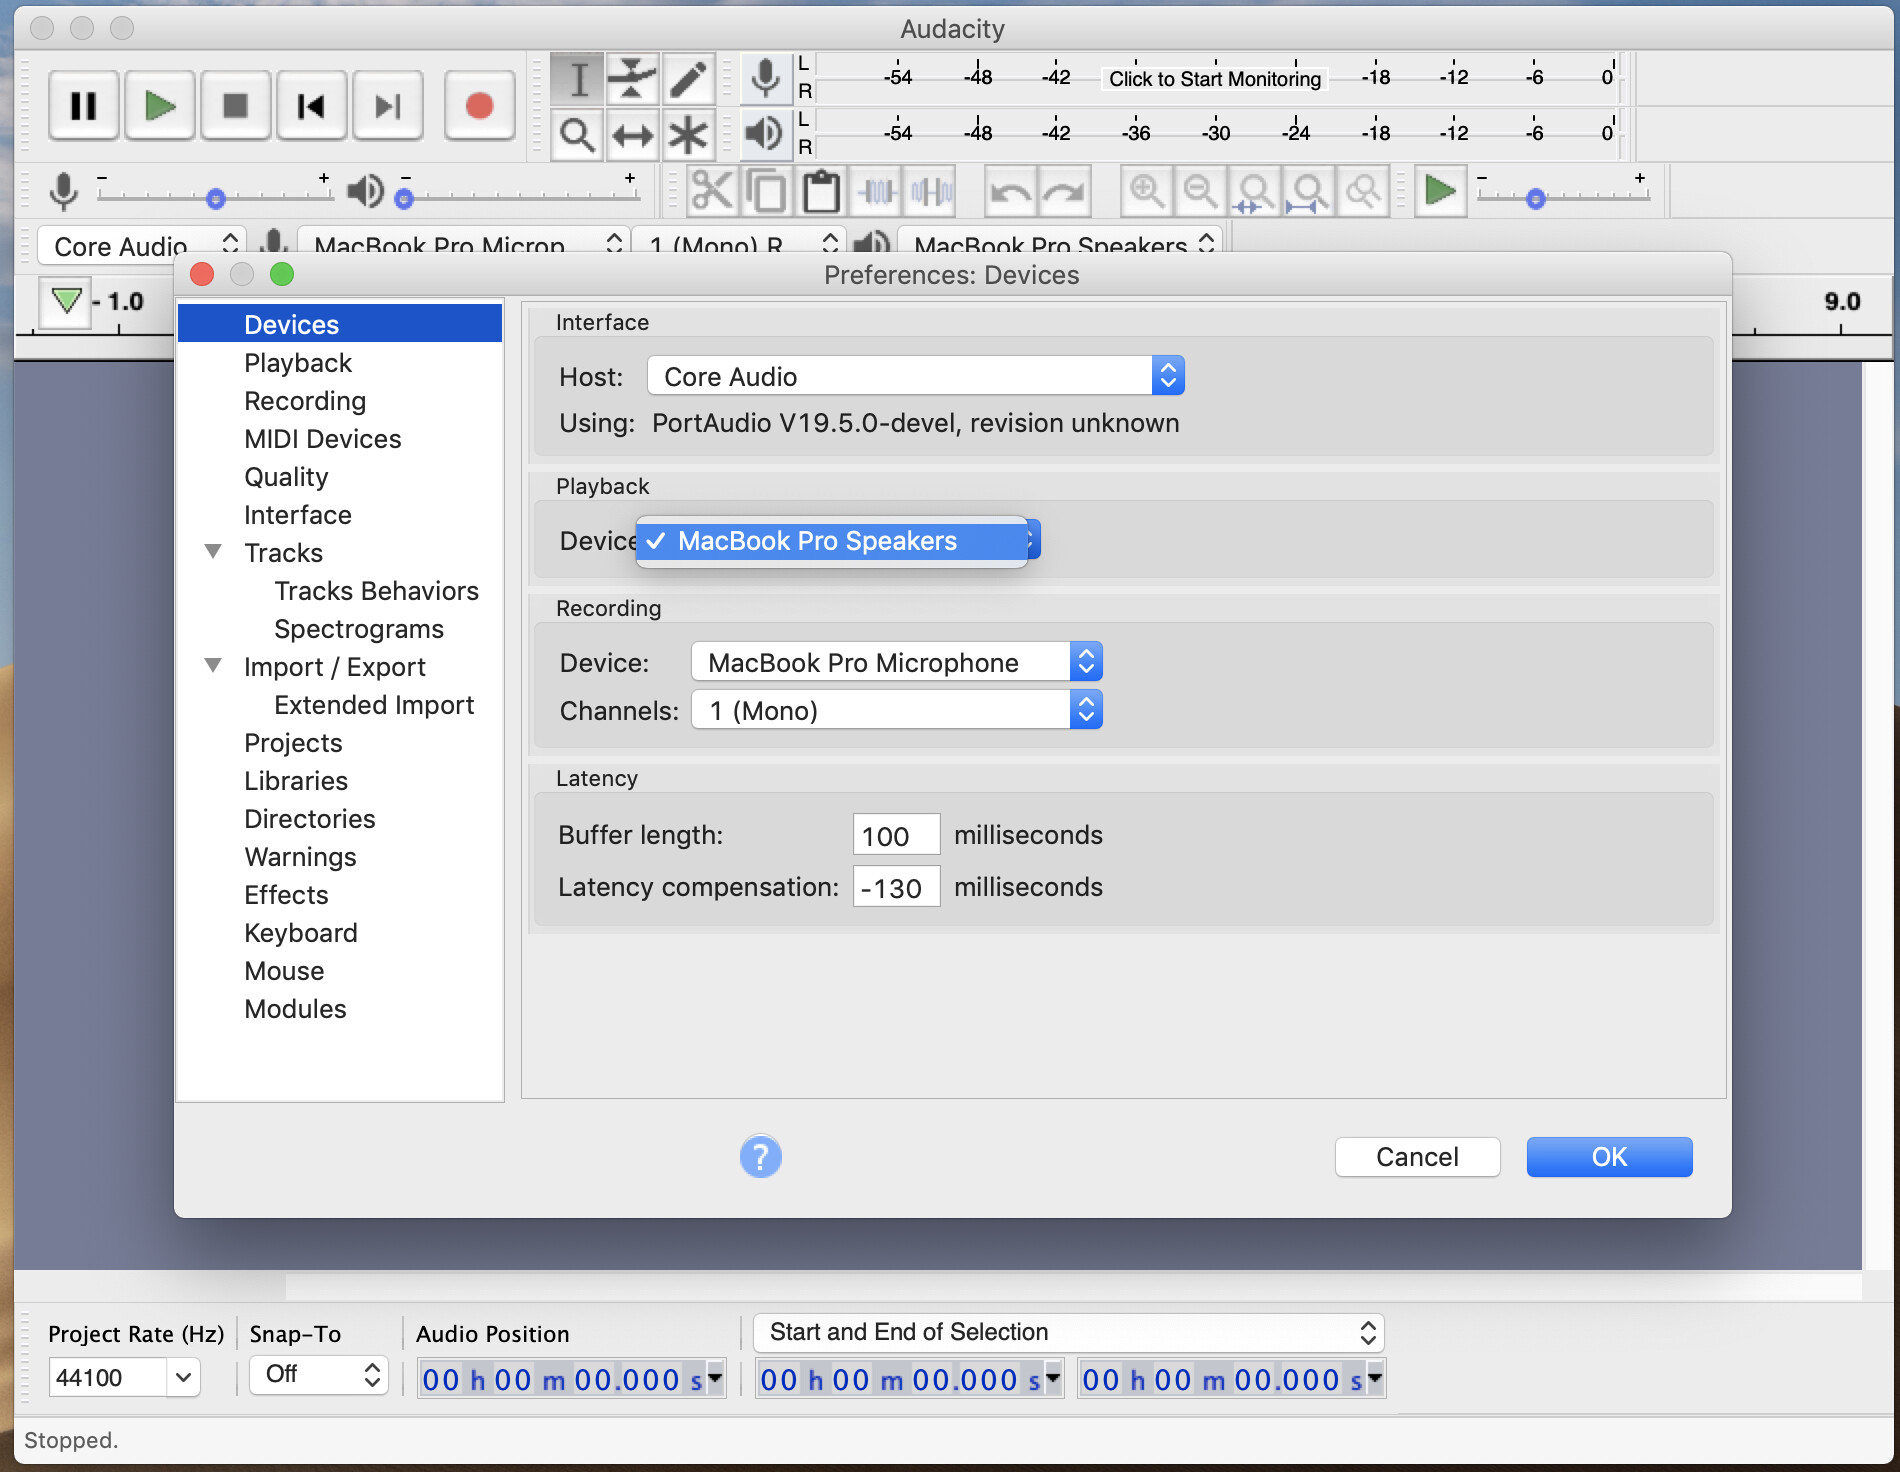
Task: Select Tracks Behaviors preferences category
Action: (377, 590)
